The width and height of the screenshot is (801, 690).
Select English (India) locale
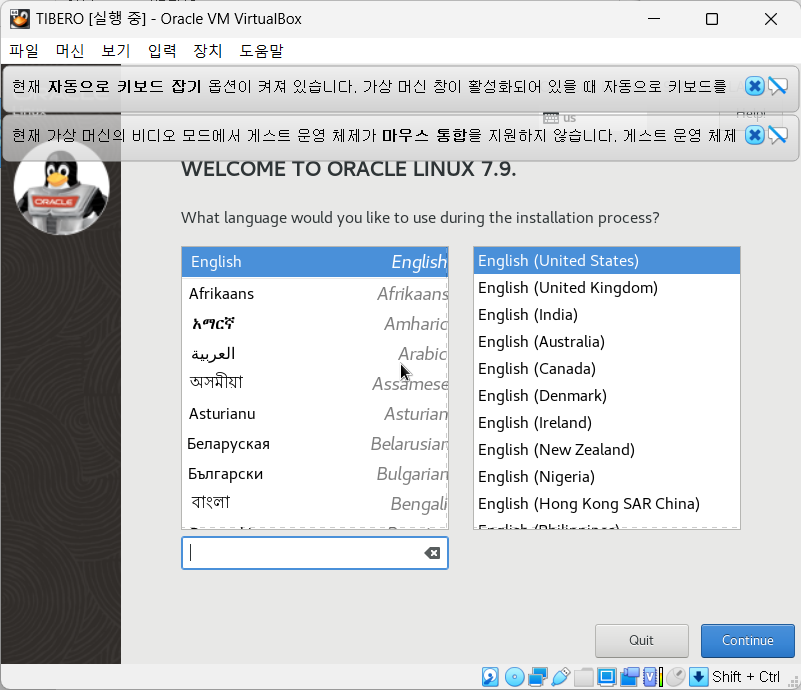click(x=606, y=315)
